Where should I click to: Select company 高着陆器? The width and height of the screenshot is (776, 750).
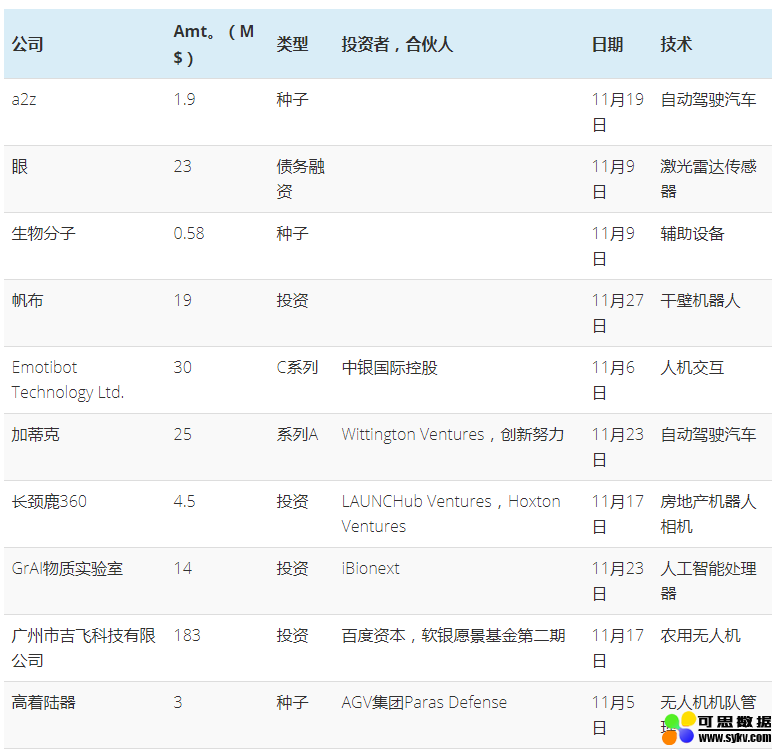pyautogui.click(x=44, y=702)
